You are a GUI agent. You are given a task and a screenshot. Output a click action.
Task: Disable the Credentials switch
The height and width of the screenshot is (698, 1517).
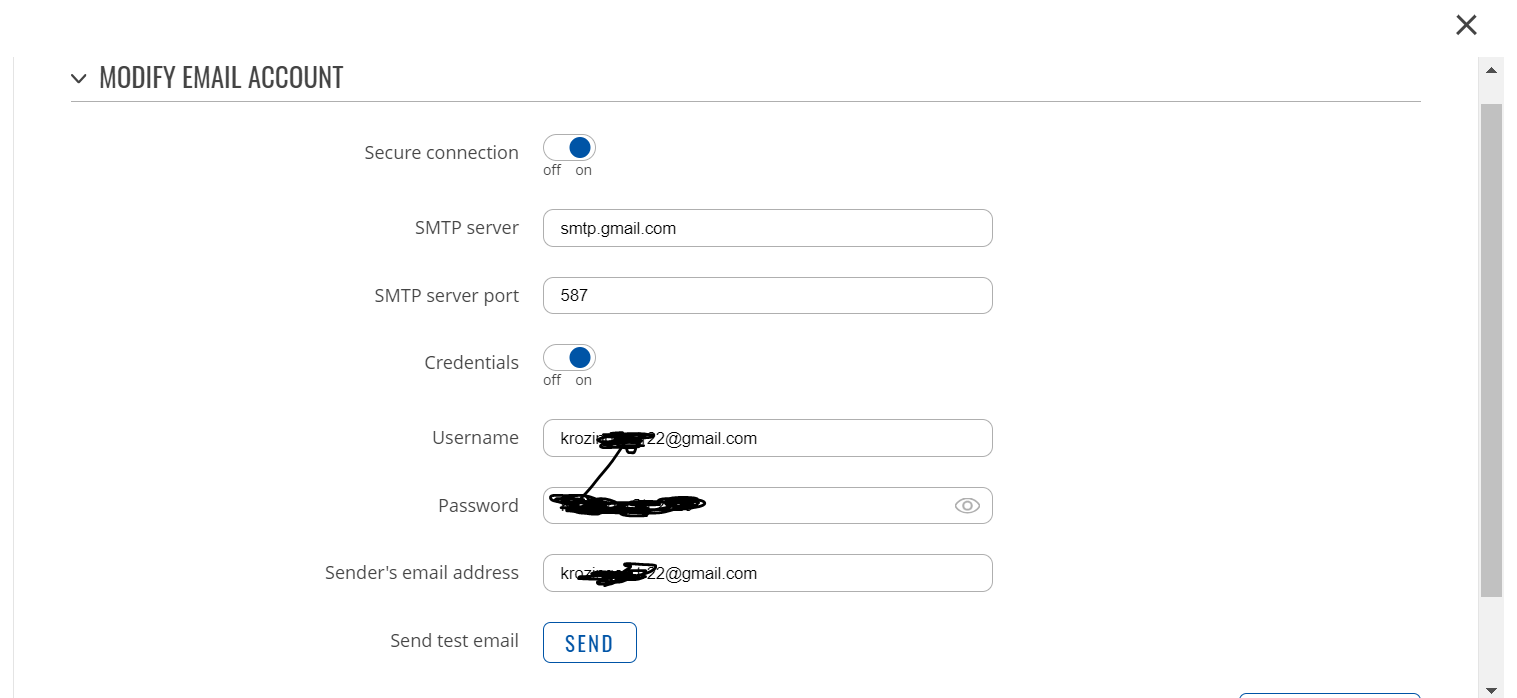(569, 358)
